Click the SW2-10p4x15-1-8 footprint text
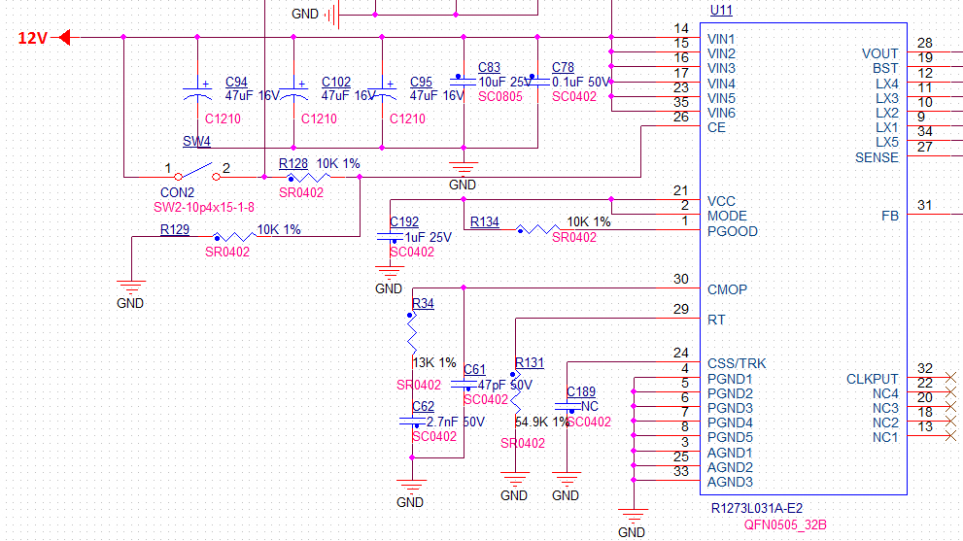Viewport: 963px width, 541px height. (x=204, y=208)
